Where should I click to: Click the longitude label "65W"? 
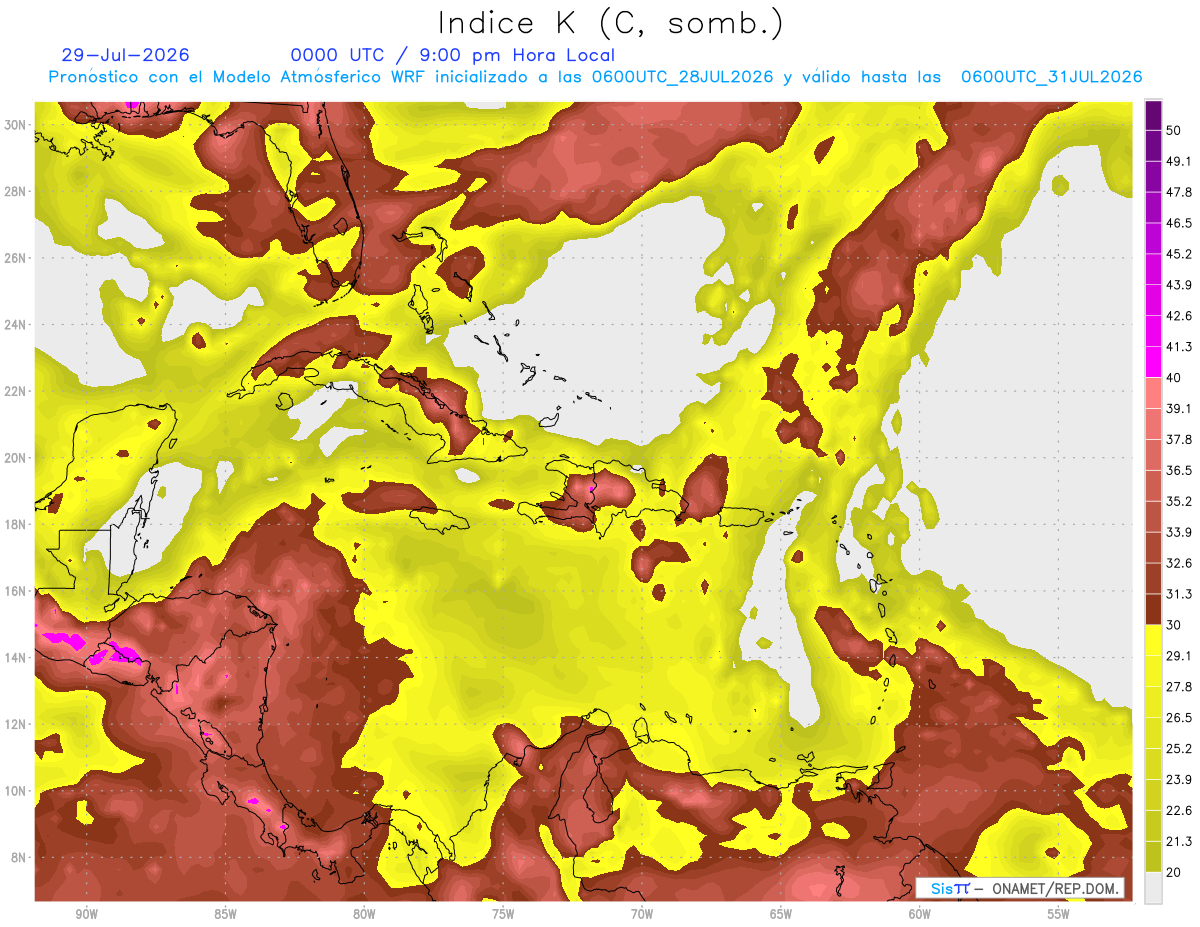tap(781, 914)
